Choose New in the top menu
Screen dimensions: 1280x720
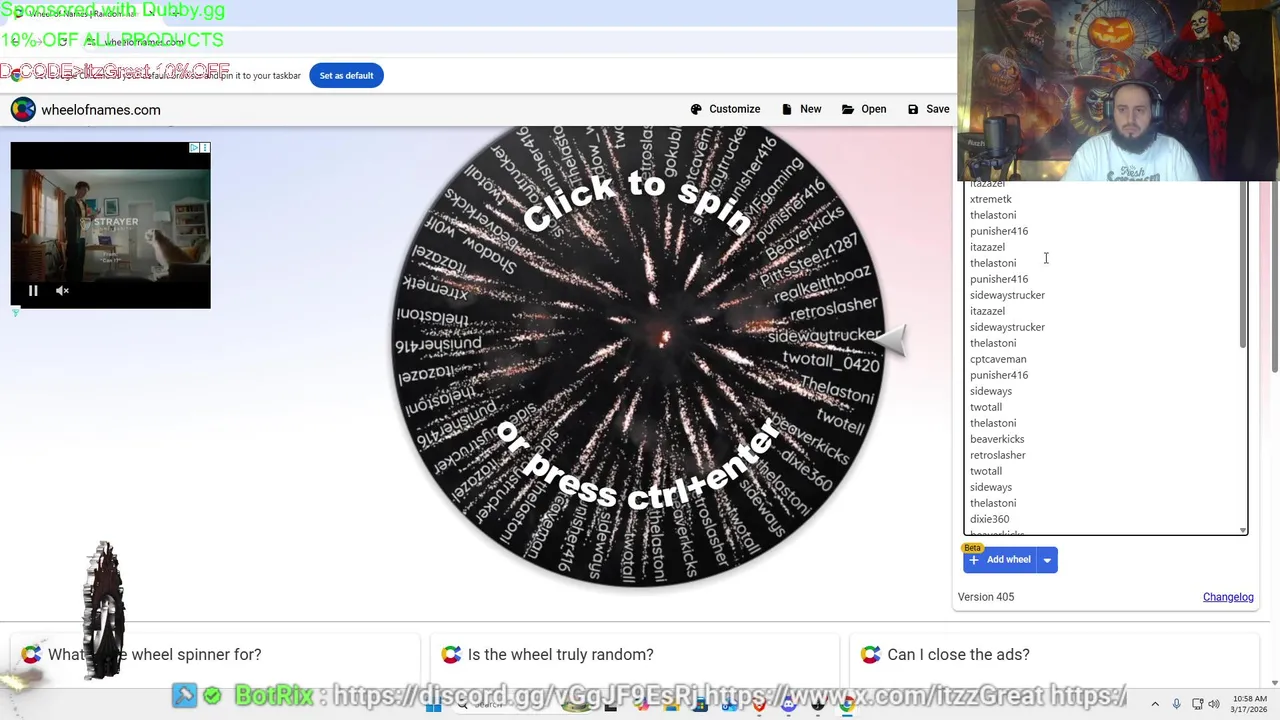802,109
